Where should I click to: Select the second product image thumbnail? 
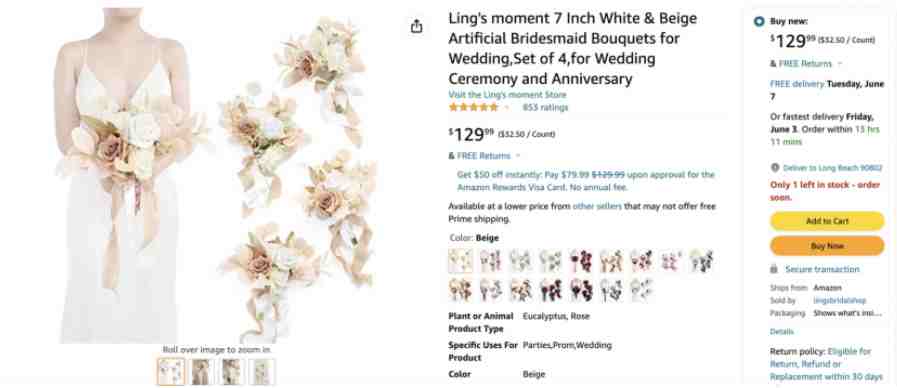point(201,371)
